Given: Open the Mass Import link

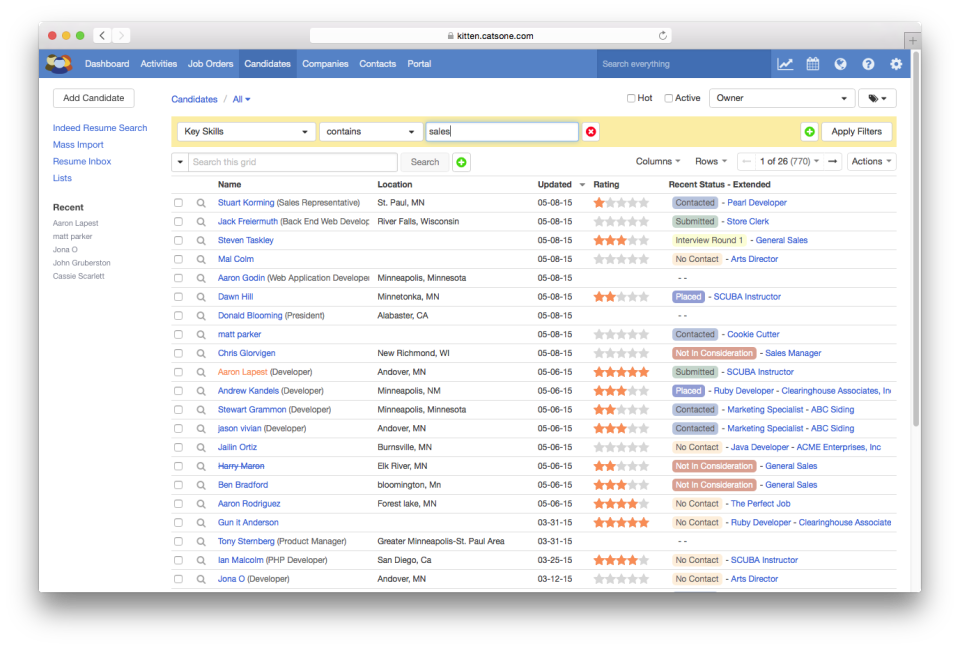Looking at the screenshot, I should pyautogui.click(x=78, y=145).
